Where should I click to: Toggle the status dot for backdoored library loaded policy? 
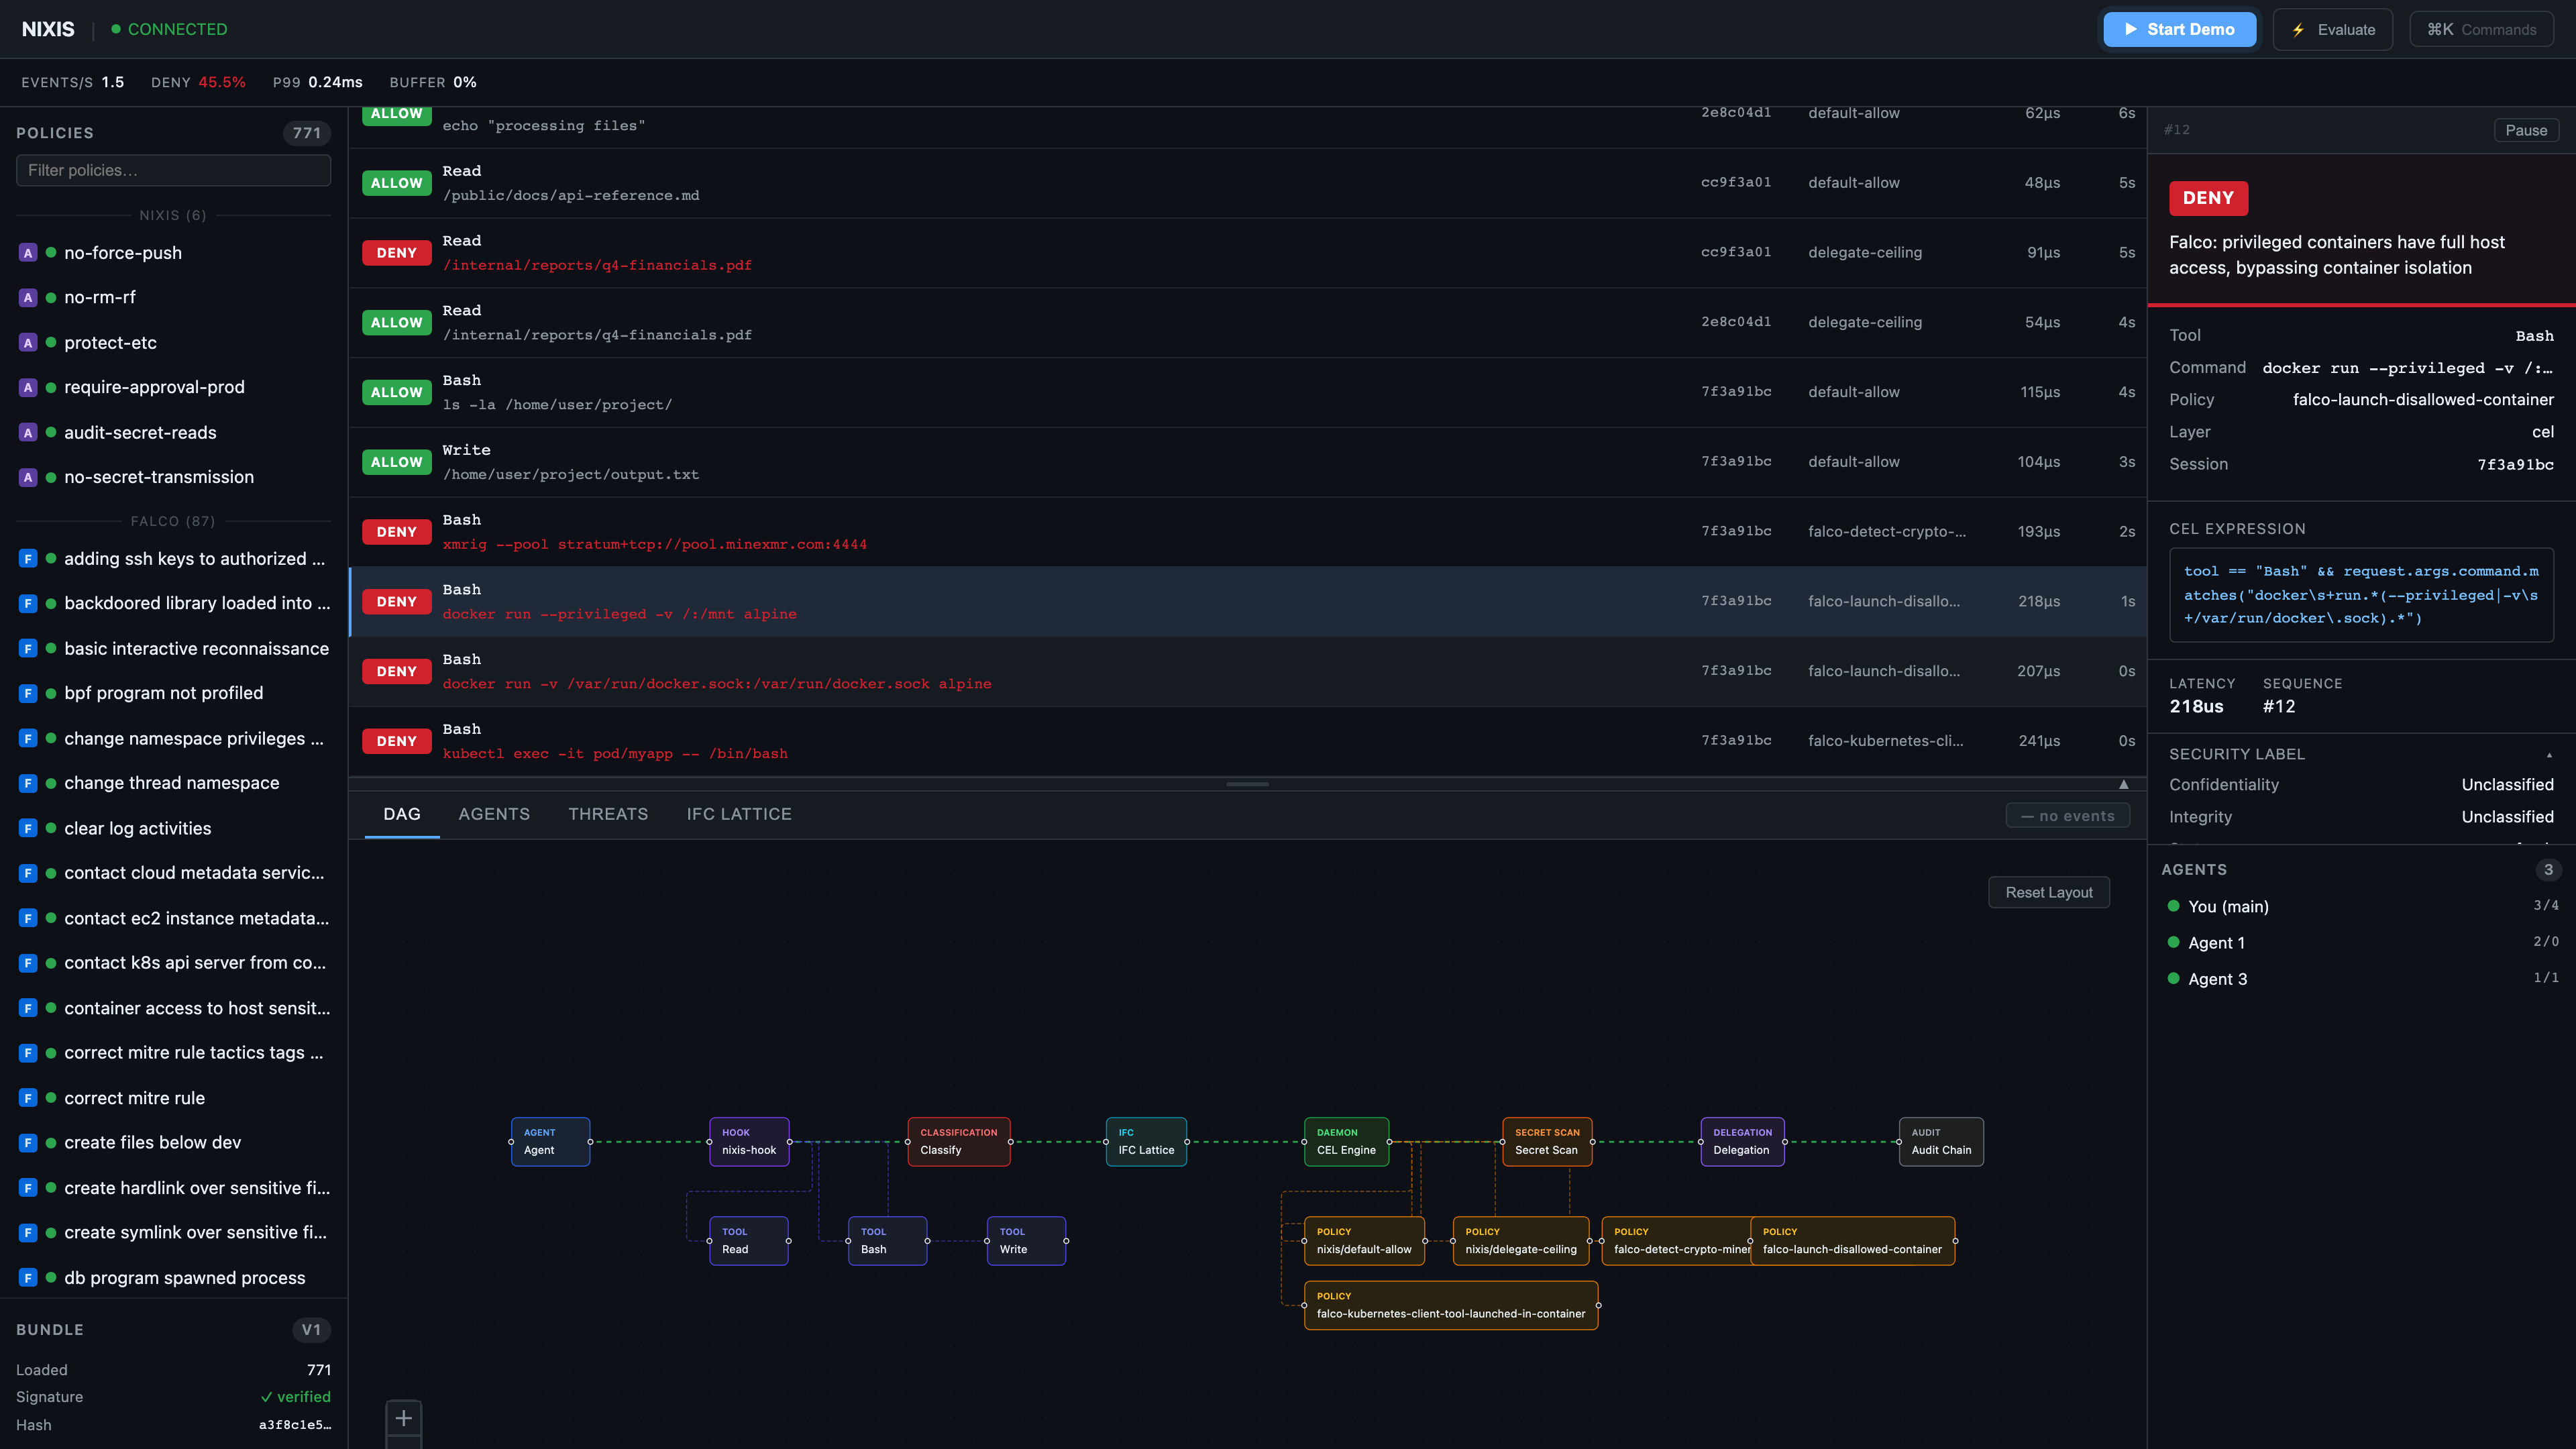pyautogui.click(x=51, y=603)
